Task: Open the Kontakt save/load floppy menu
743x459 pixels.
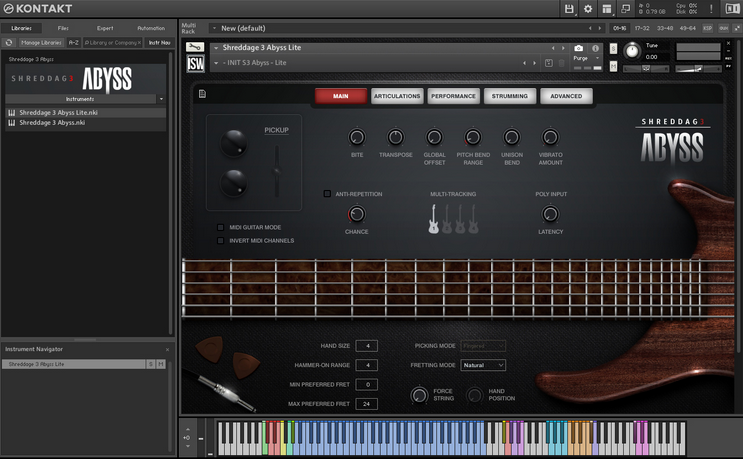Action: tap(569, 9)
